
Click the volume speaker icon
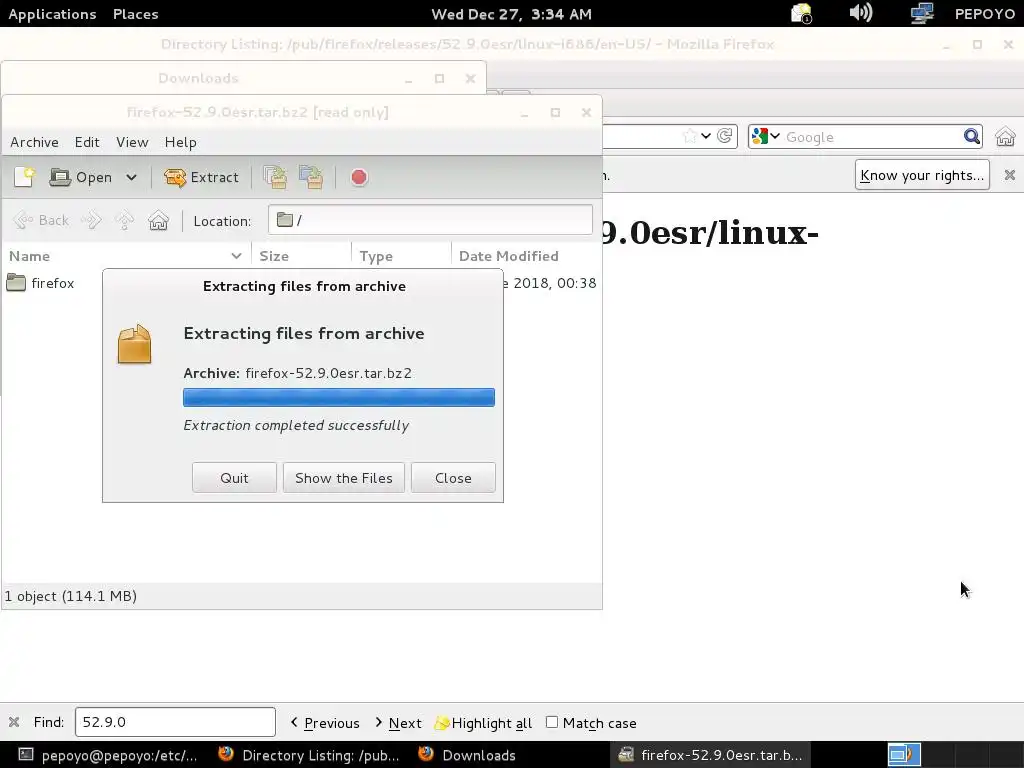click(861, 13)
